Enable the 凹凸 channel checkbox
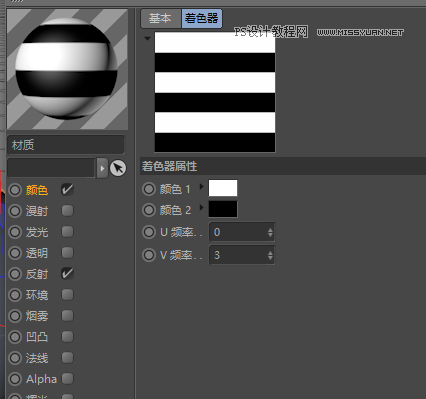This screenshot has height=399, width=426. (x=67, y=337)
